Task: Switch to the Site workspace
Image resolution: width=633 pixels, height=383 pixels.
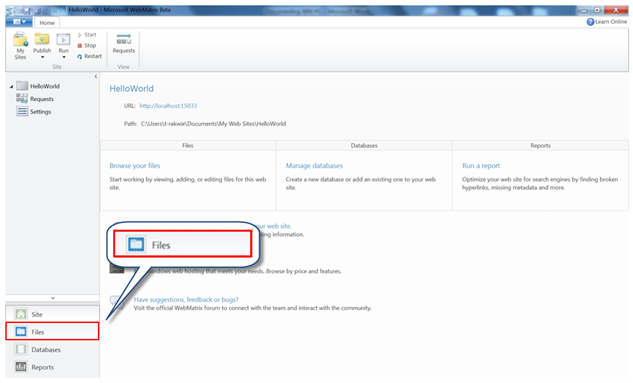Action: pyautogui.click(x=52, y=314)
